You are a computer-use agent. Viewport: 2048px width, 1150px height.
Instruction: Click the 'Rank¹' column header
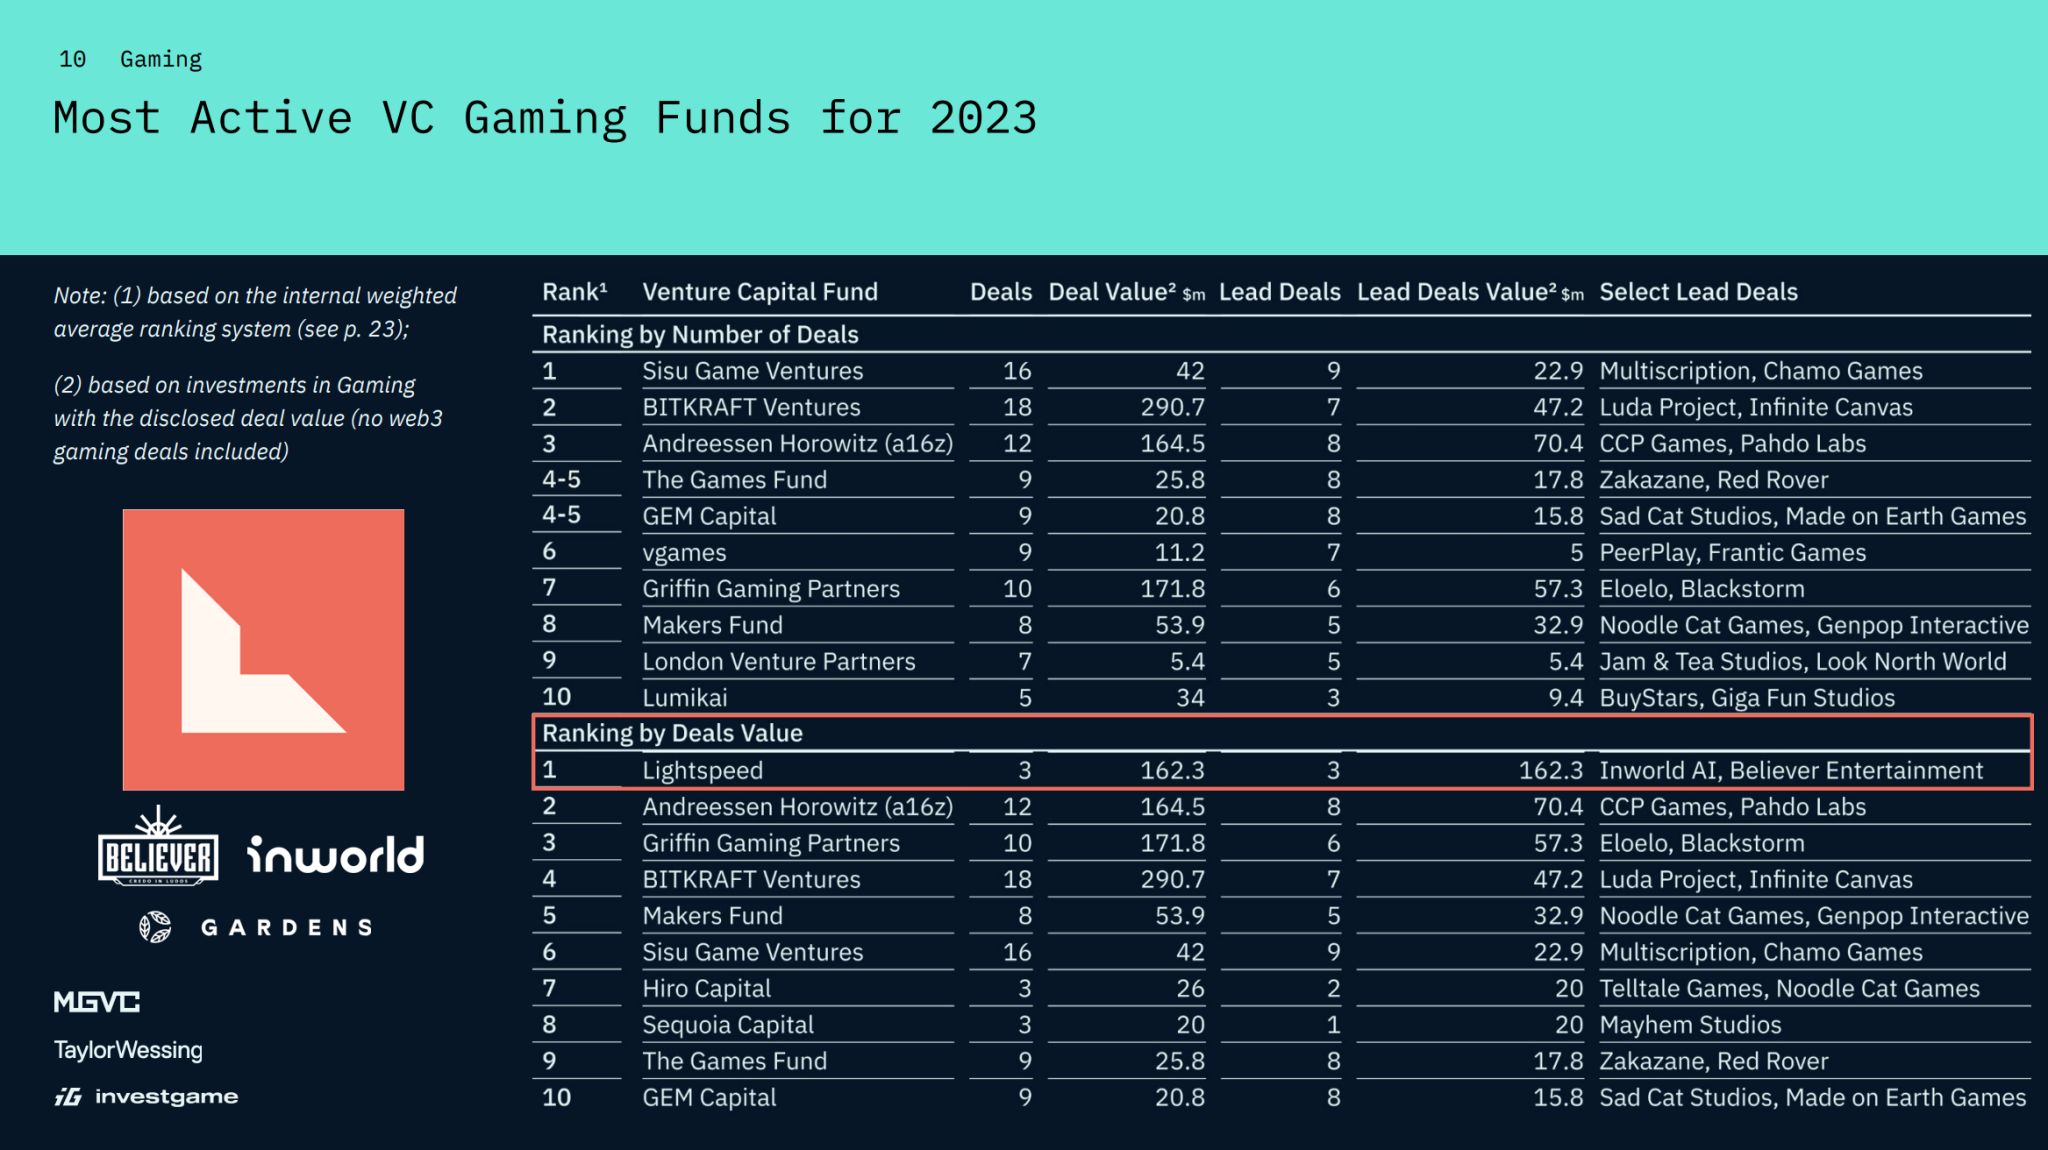coord(575,292)
